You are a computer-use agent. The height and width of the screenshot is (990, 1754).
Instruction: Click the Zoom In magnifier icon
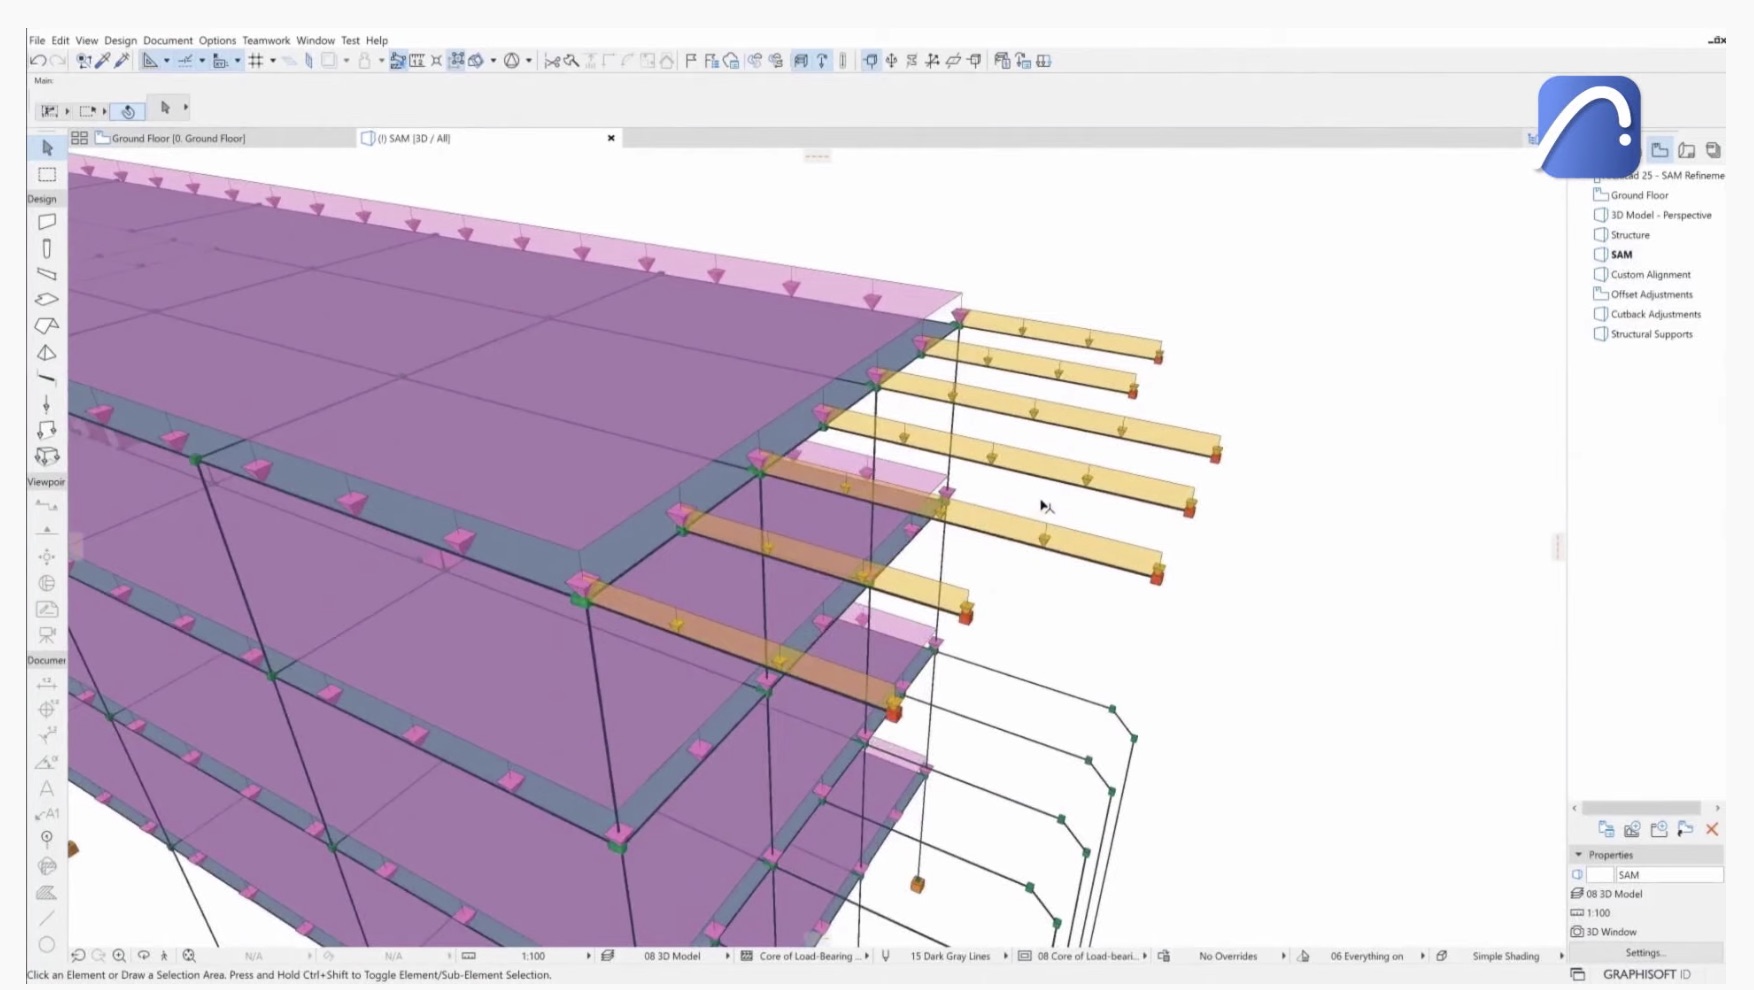(x=119, y=956)
